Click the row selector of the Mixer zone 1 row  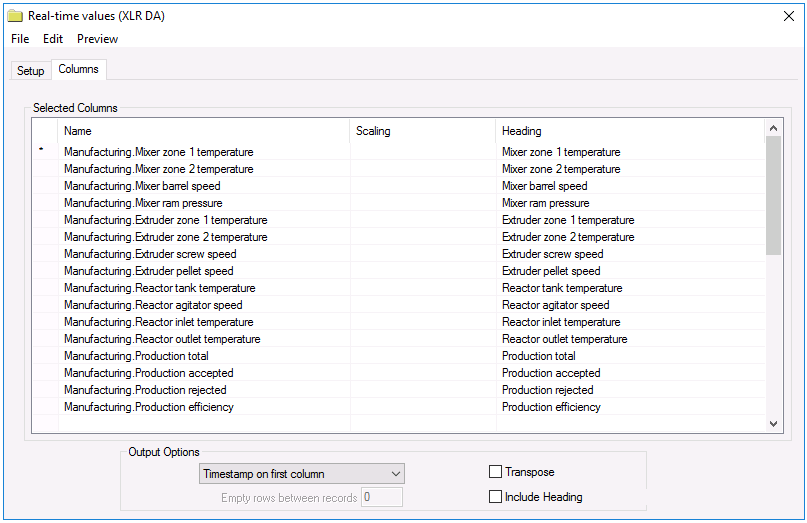pyautogui.click(x=45, y=152)
